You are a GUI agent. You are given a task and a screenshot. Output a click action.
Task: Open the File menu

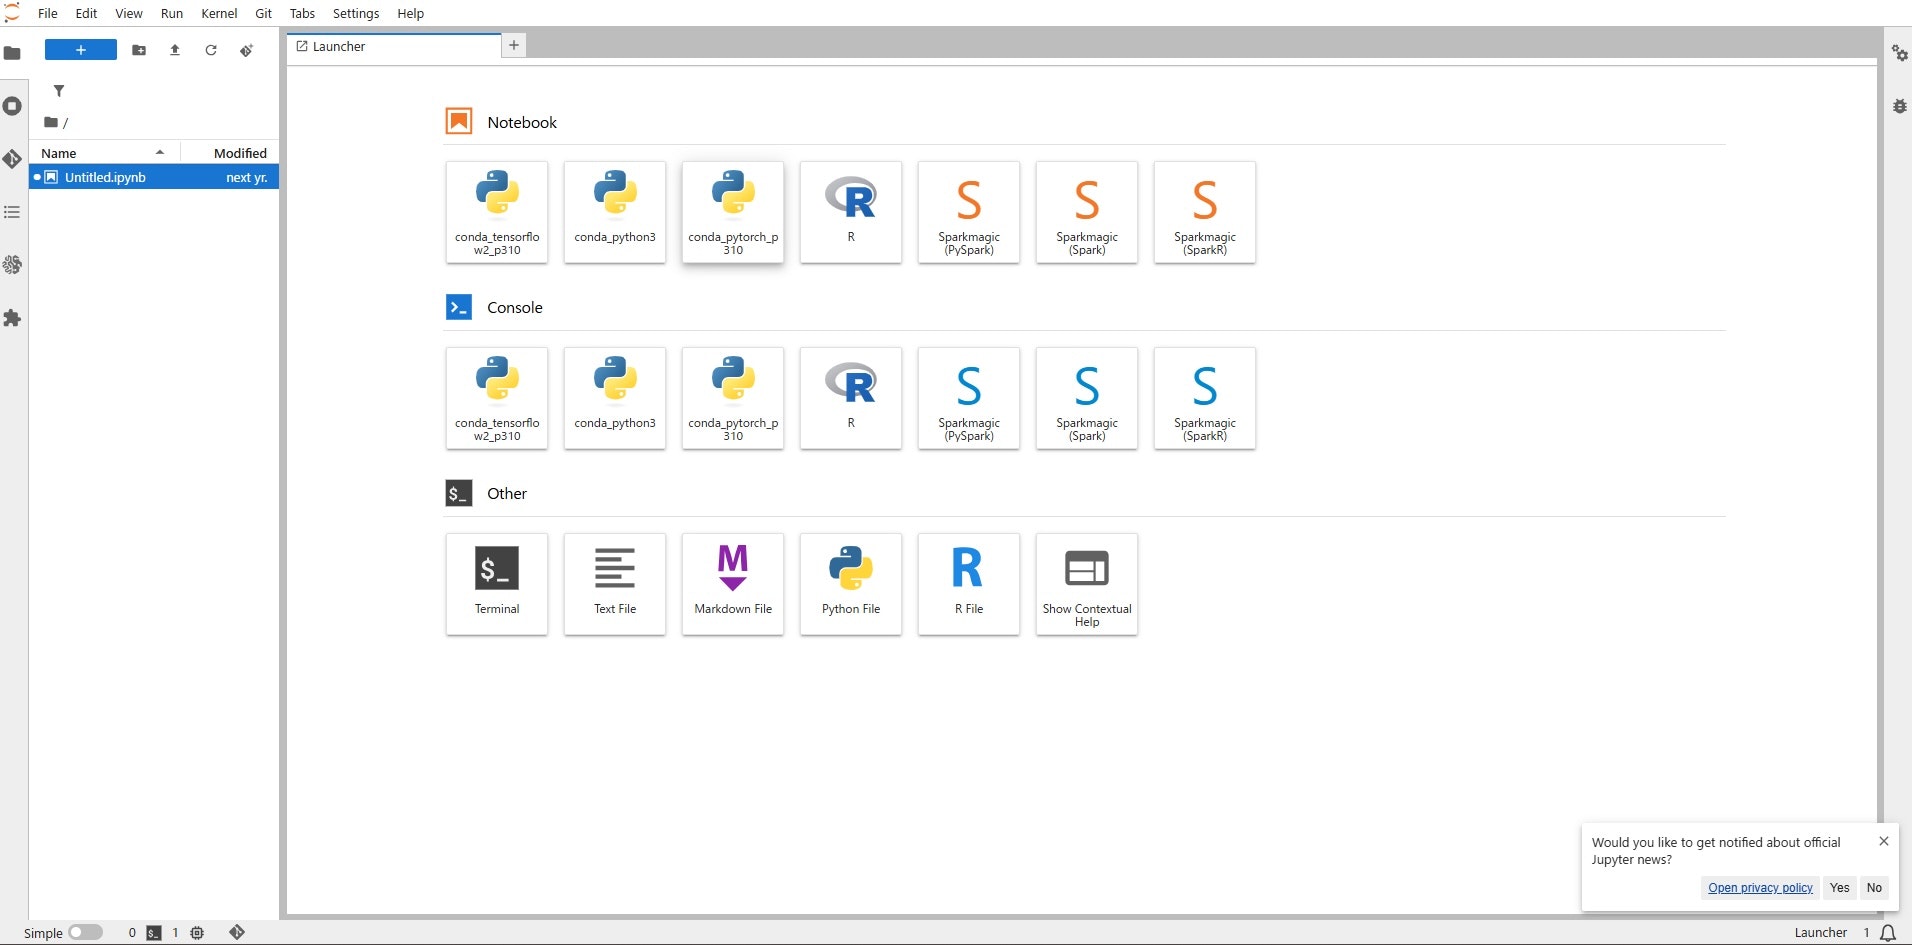(x=48, y=13)
